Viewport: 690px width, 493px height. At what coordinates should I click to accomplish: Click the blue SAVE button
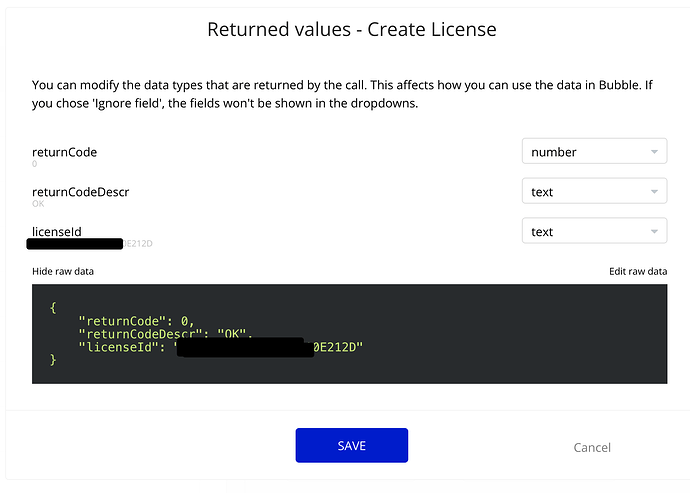coord(352,445)
